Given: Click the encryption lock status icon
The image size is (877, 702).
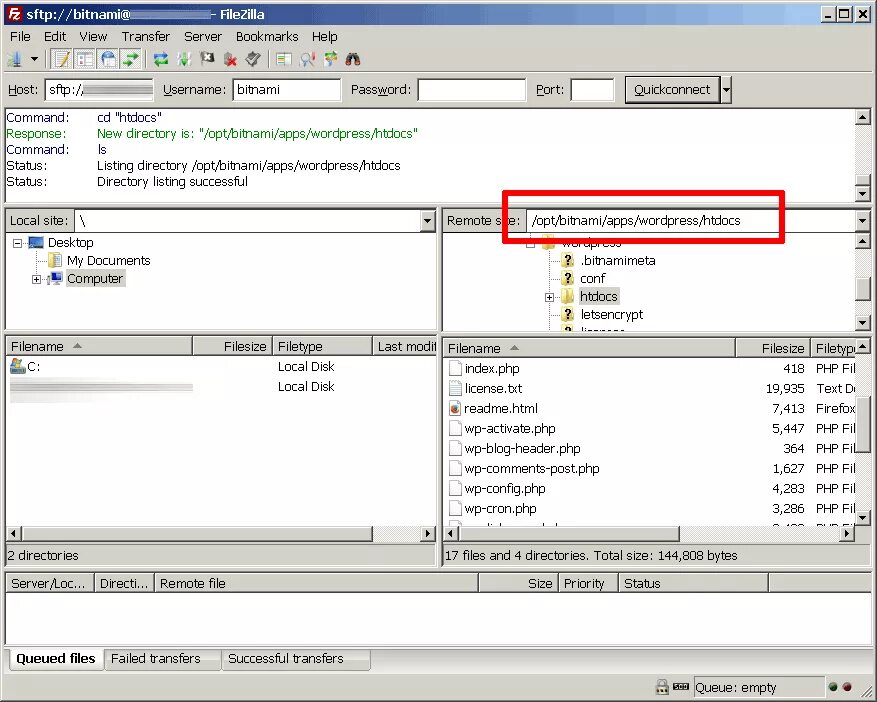Looking at the screenshot, I should click(662, 686).
